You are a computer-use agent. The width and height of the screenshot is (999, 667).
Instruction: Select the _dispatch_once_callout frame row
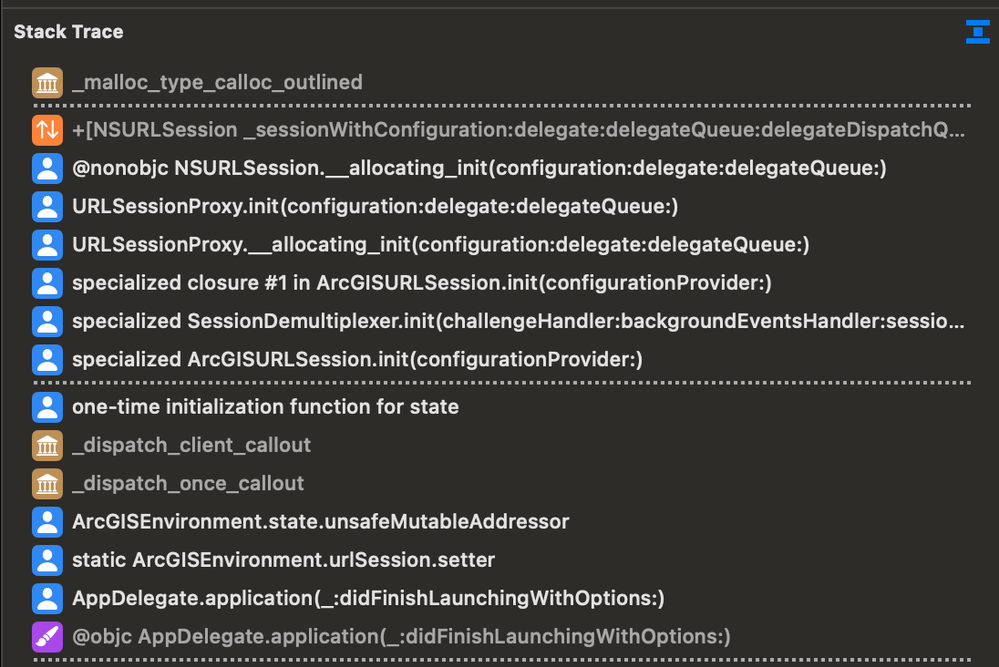[x=188, y=483]
